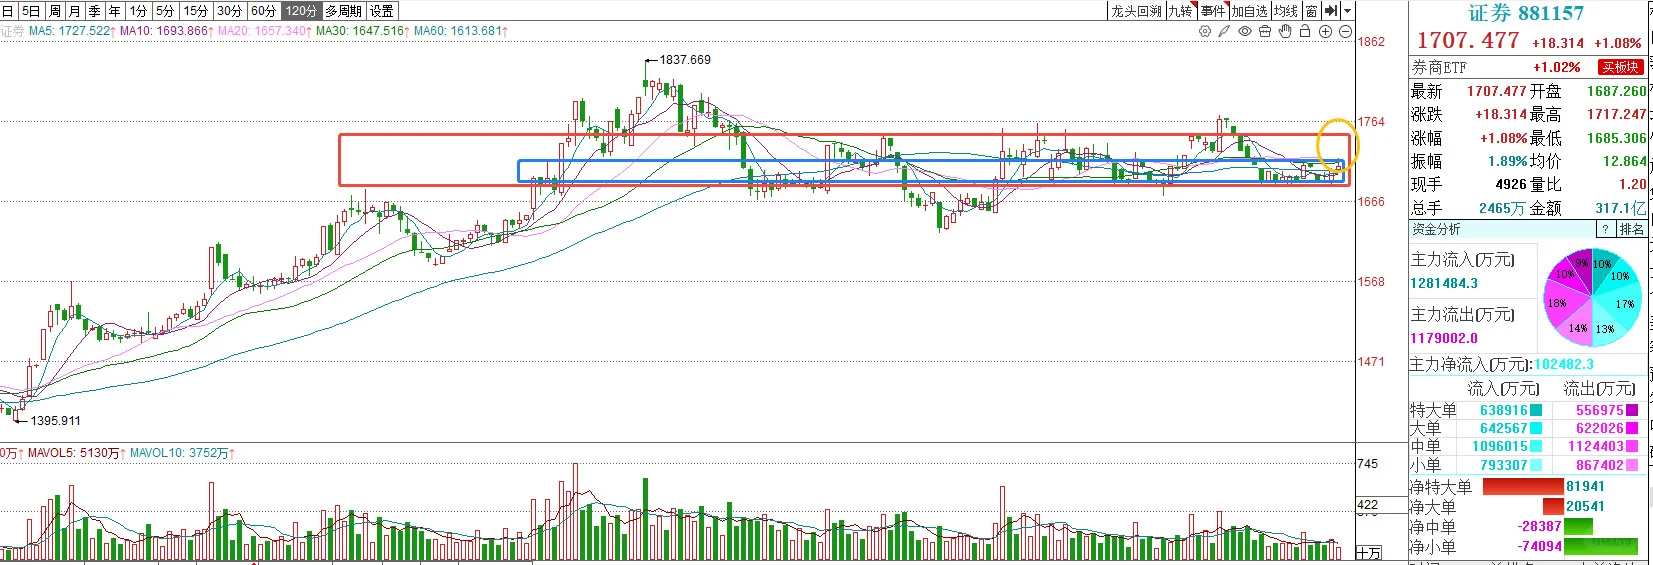Viewport: 1653px width, 565px height.
Task: Select the 60分 timeframe
Action: (264, 11)
